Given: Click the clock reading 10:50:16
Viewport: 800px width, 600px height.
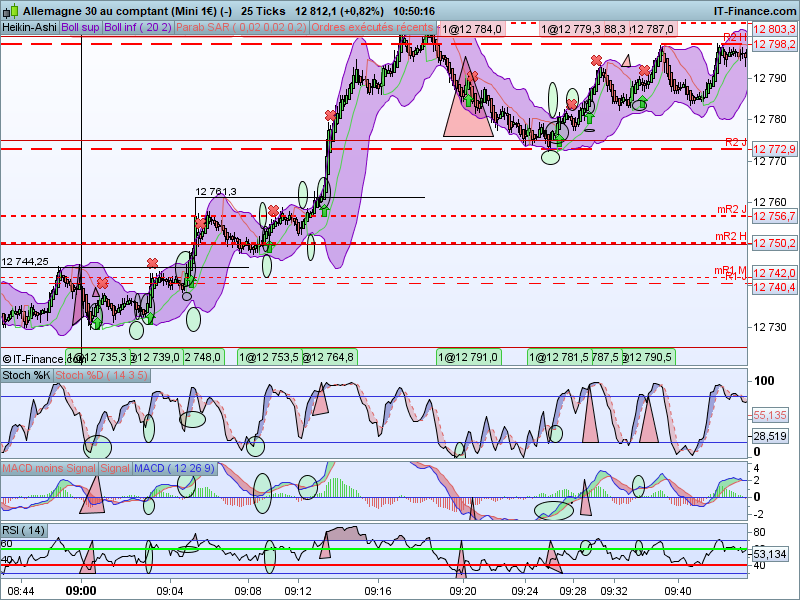Looking at the screenshot, I should pos(414,11).
